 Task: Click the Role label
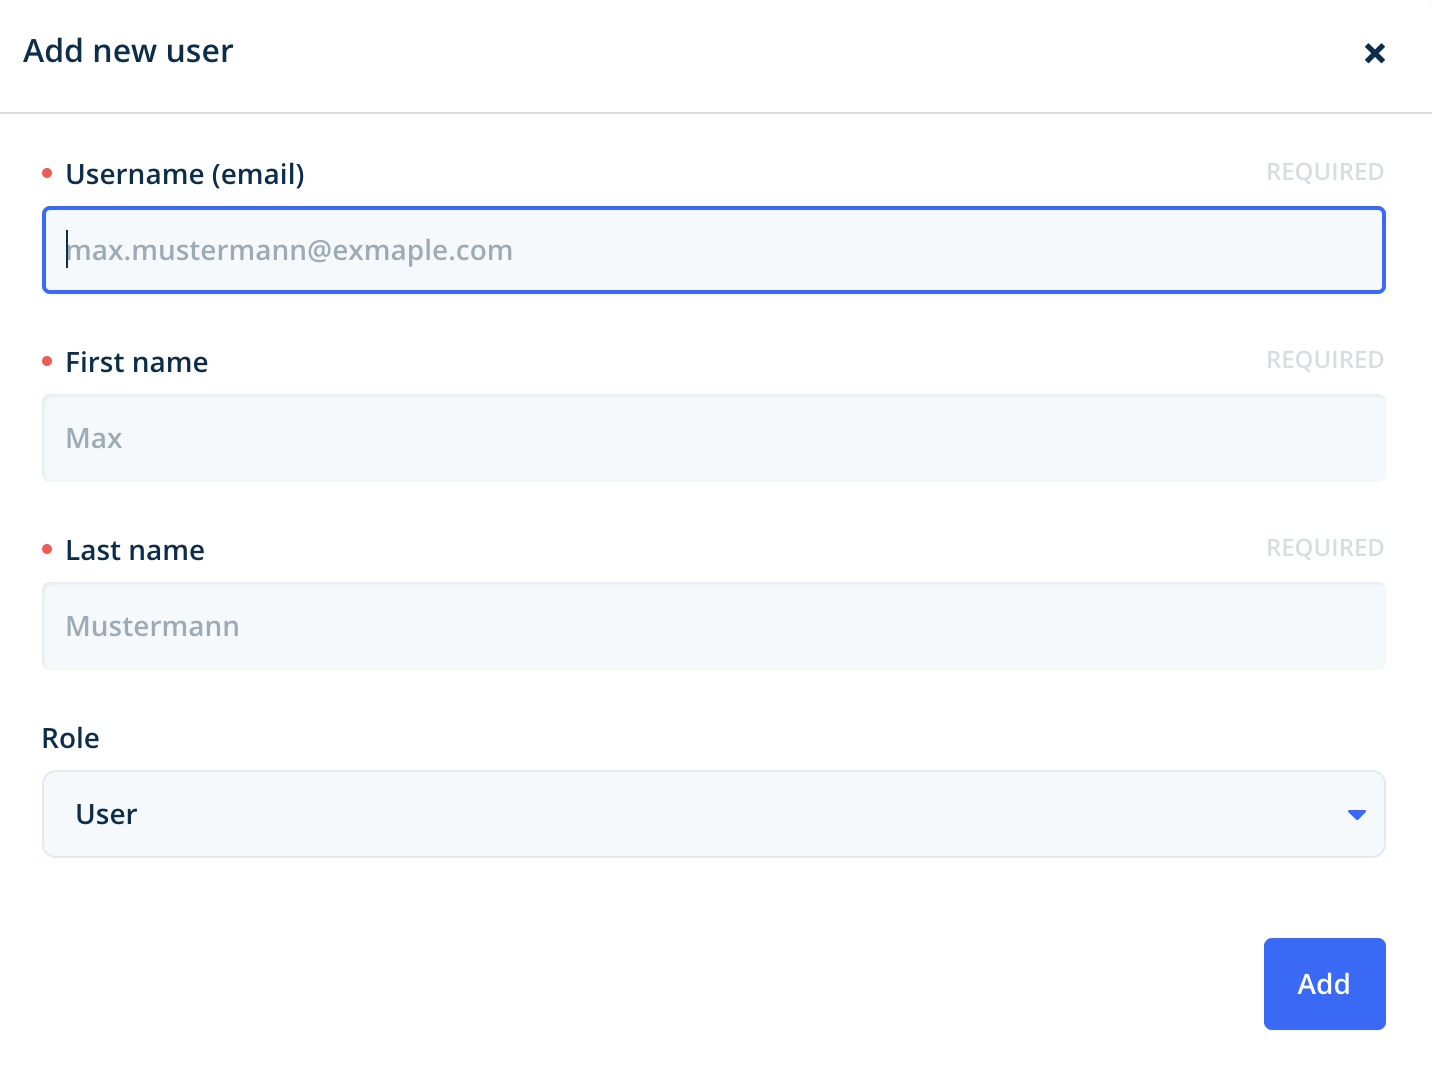71,738
